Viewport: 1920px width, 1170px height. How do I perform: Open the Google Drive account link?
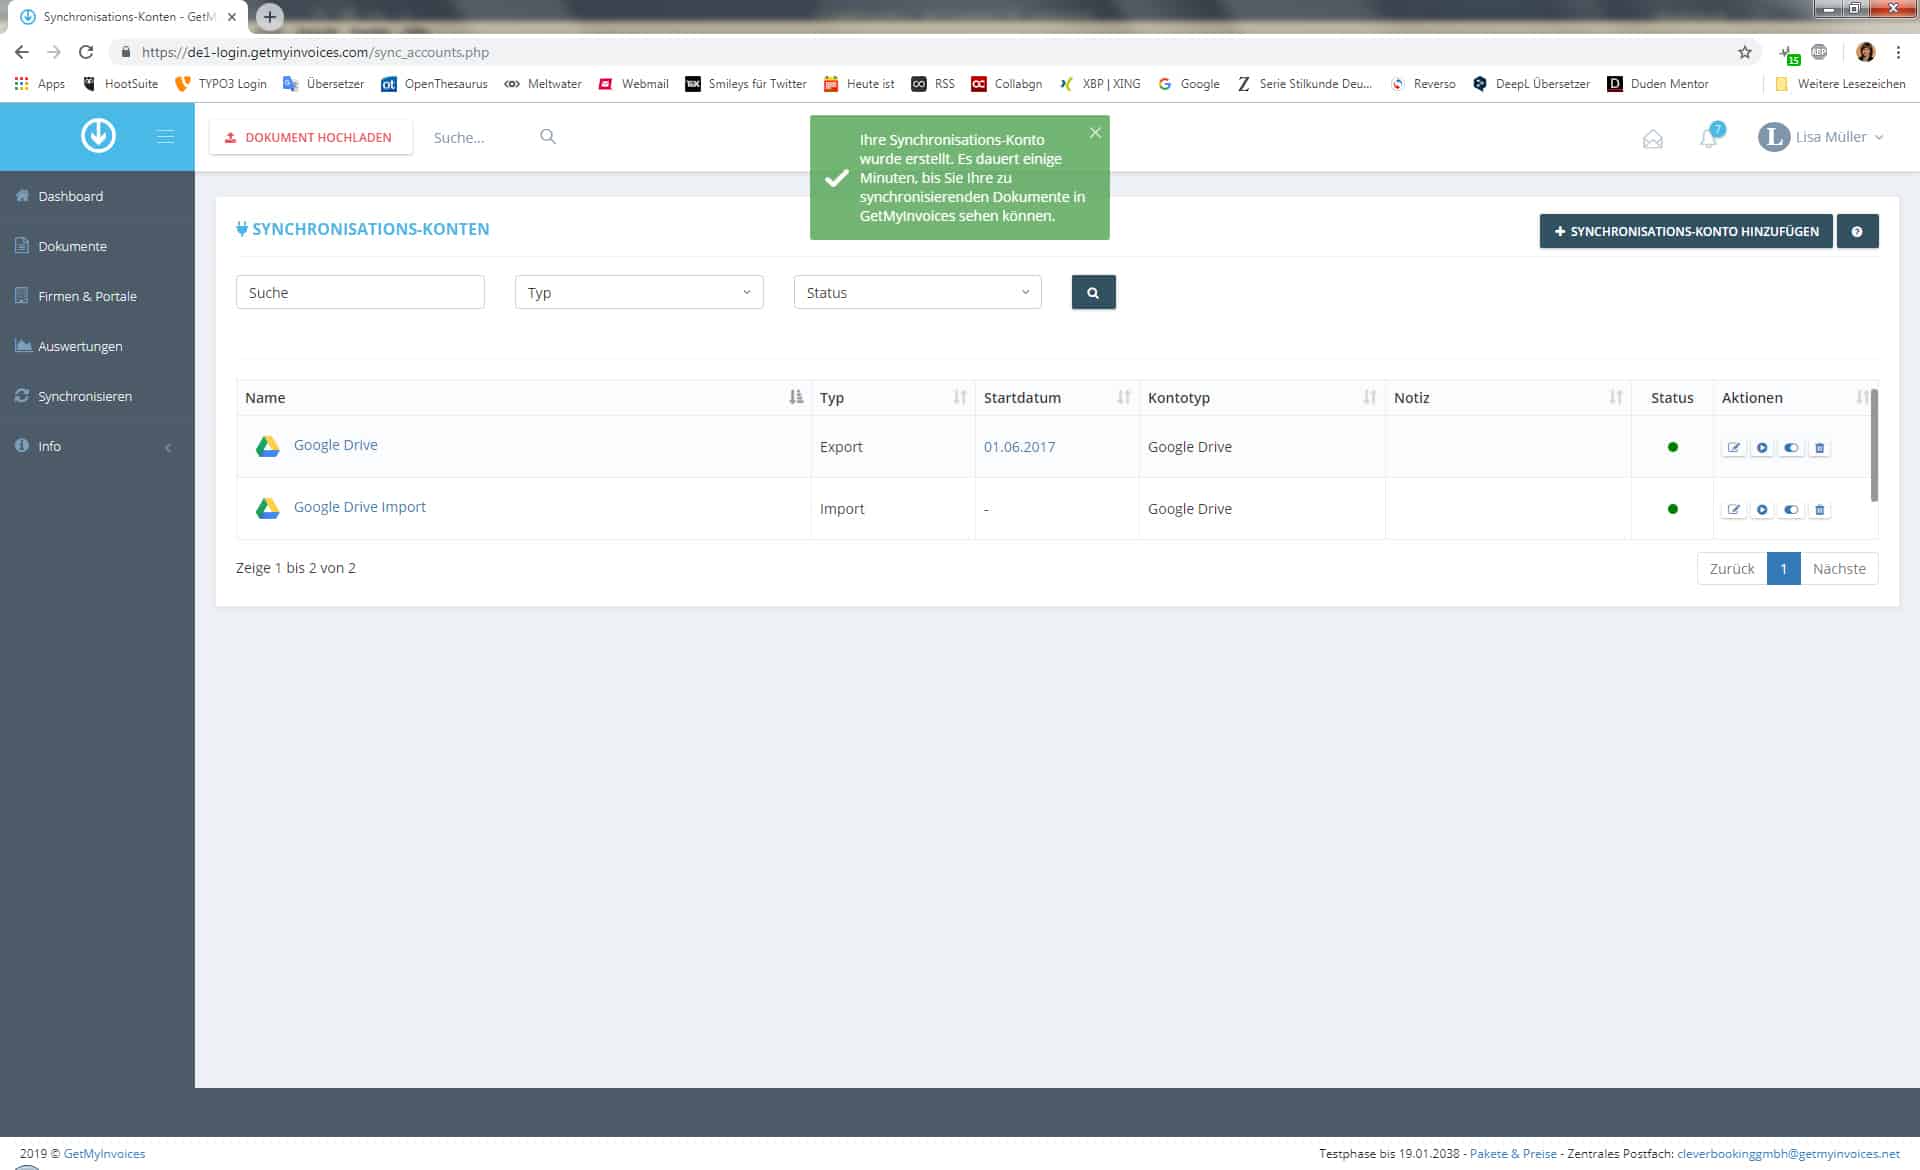click(335, 445)
